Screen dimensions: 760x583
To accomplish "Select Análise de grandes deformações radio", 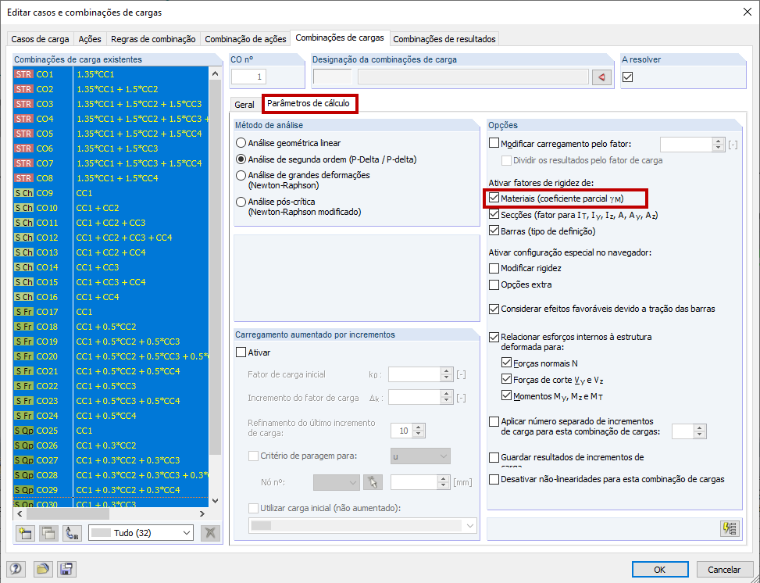I will 240,175.
